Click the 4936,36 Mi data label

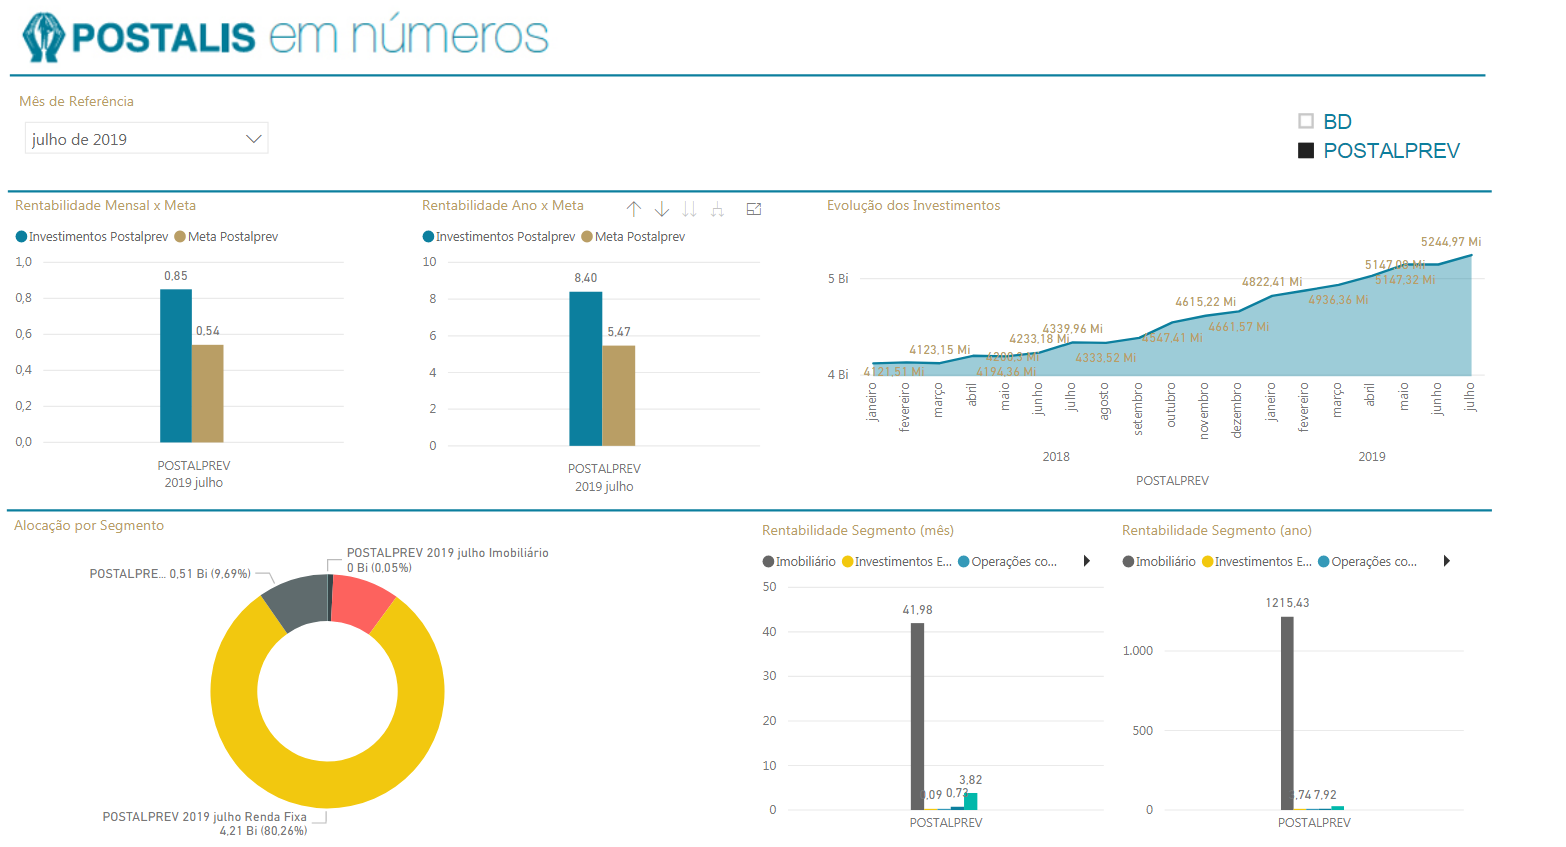tap(1338, 300)
